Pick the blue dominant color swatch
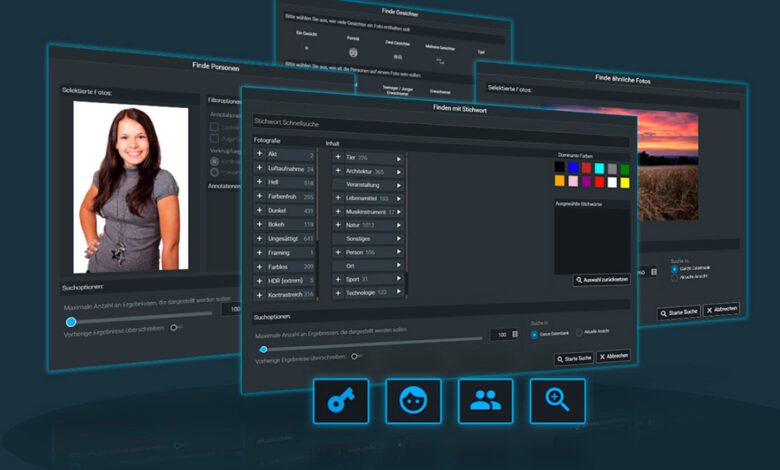Screen dimensions: 780x470 point(573,167)
